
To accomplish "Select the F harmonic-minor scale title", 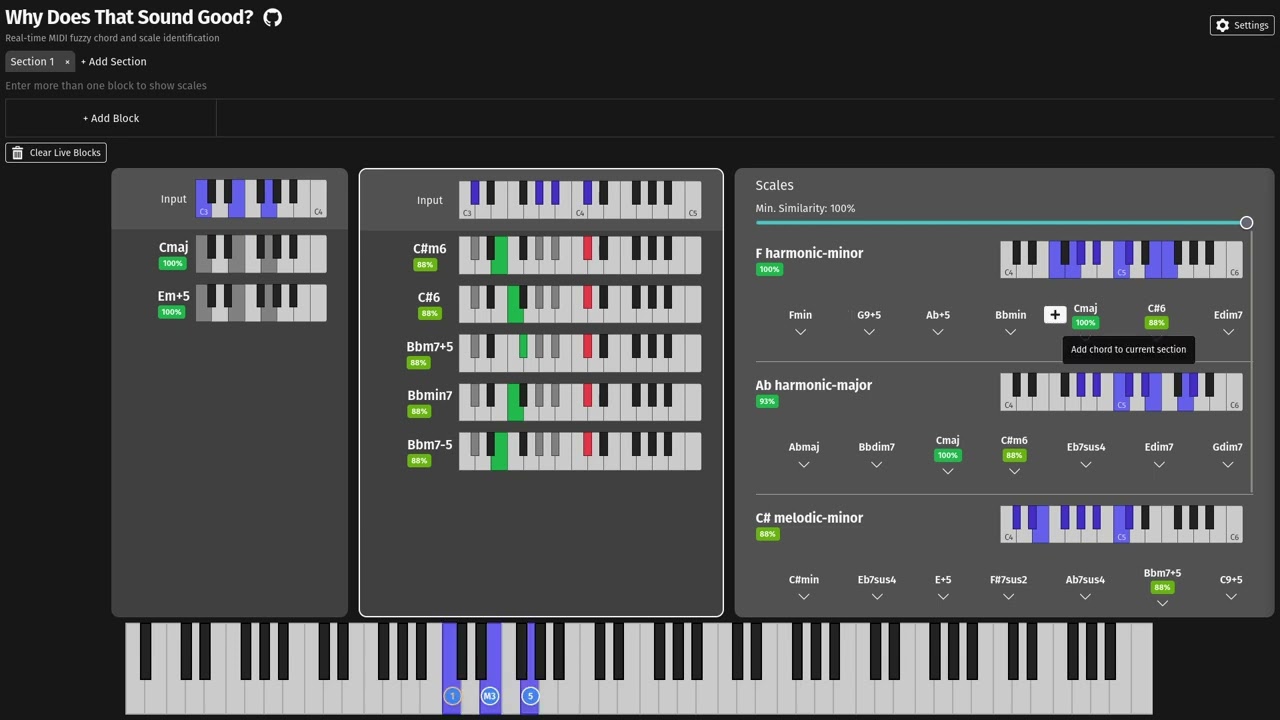I will click(809, 253).
